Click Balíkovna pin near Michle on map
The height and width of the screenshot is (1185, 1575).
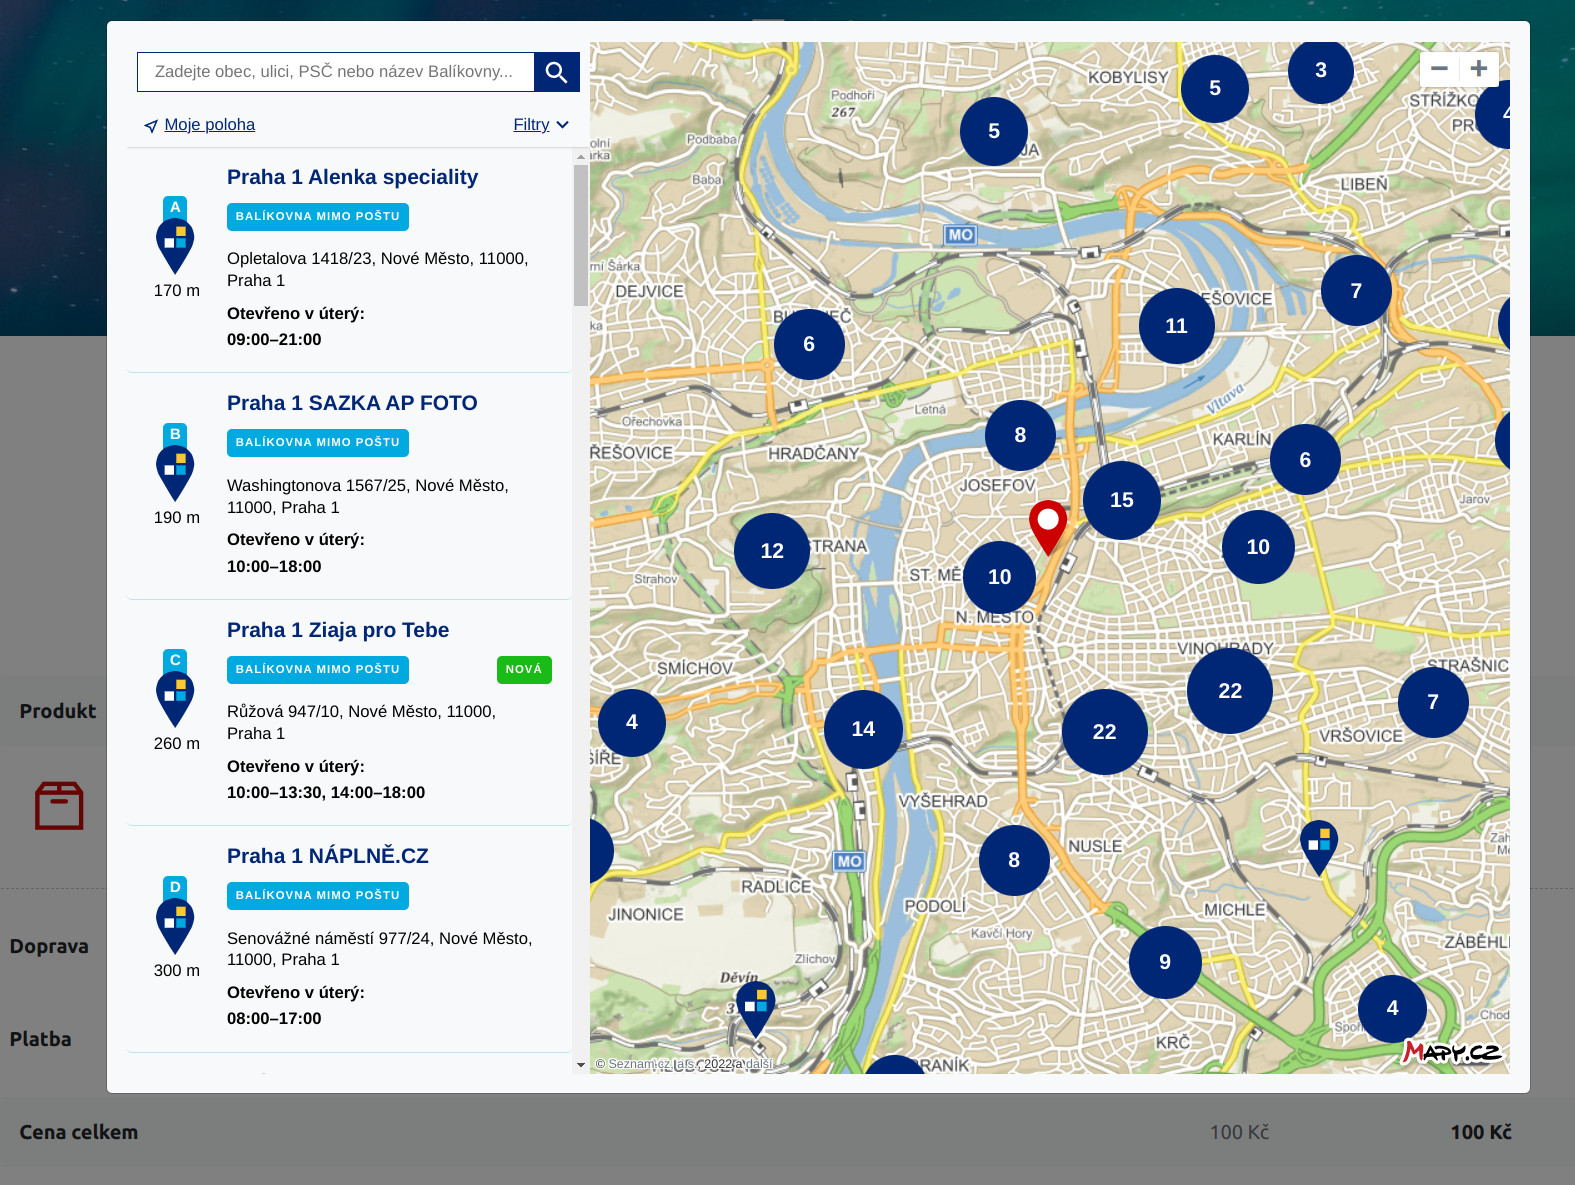tap(1319, 847)
